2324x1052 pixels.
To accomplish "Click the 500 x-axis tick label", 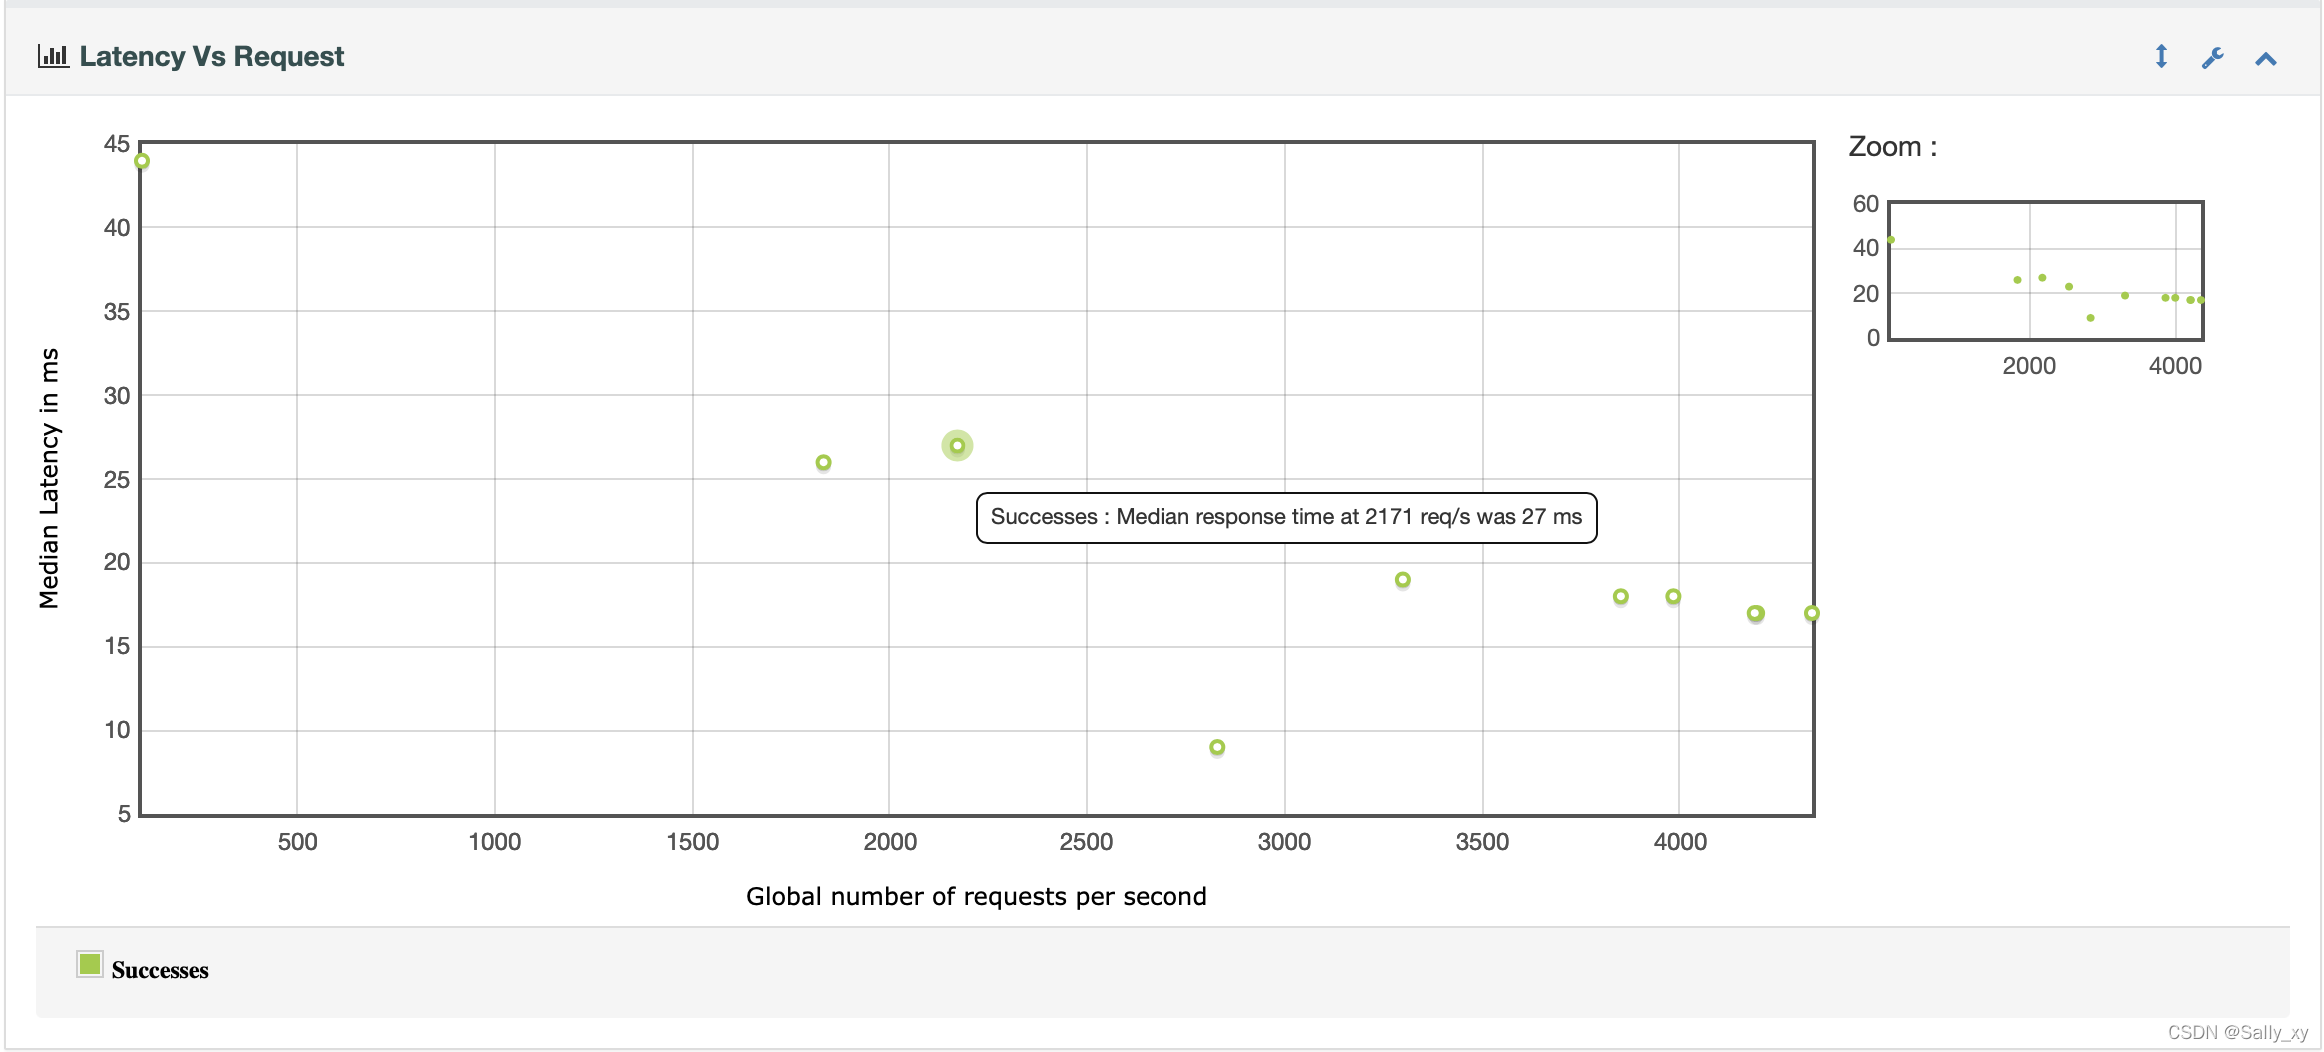I will click(297, 842).
